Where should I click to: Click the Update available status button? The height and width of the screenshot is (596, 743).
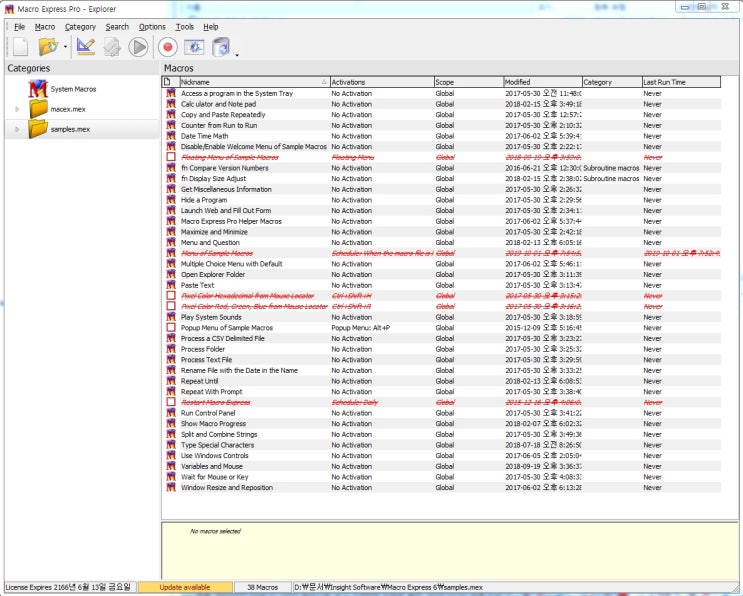coord(188,587)
